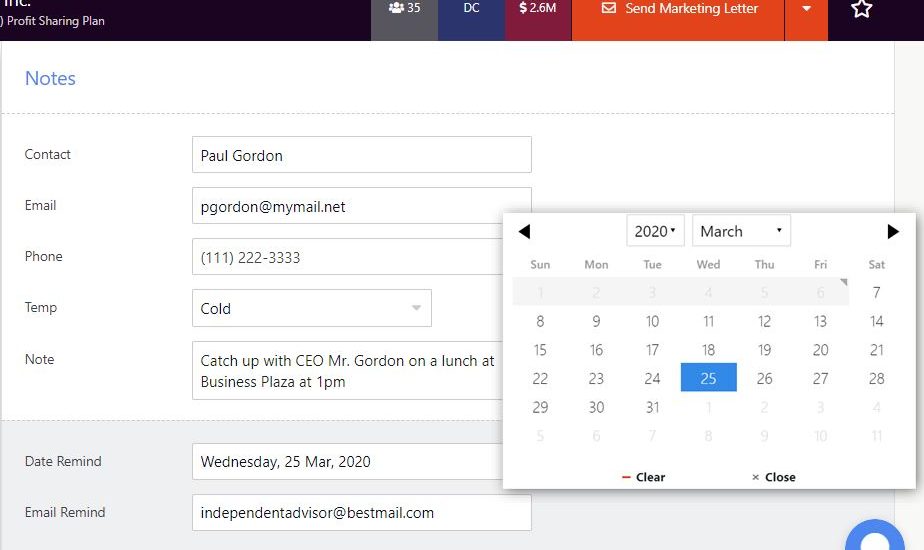Clear the selected calendar date
This screenshot has width=924, height=550.
pyautogui.click(x=643, y=477)
